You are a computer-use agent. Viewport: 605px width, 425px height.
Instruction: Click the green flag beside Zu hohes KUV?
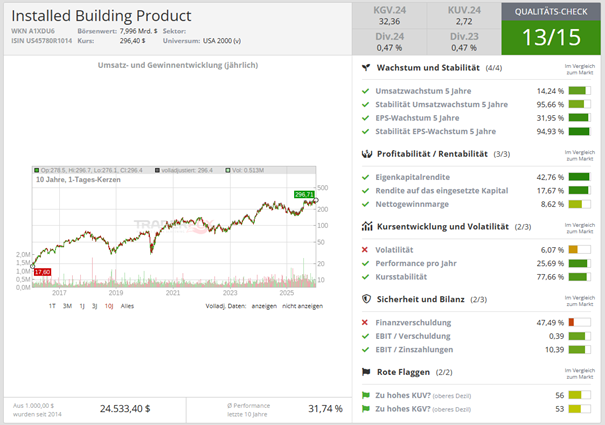pos(368,394)
